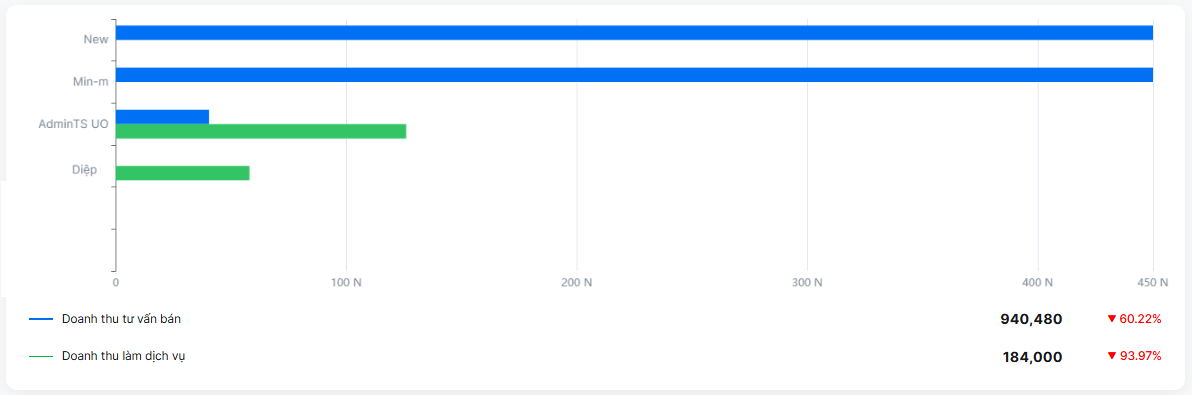
Task: Click the blue bar for New
Action: click(x=634, y=33)
